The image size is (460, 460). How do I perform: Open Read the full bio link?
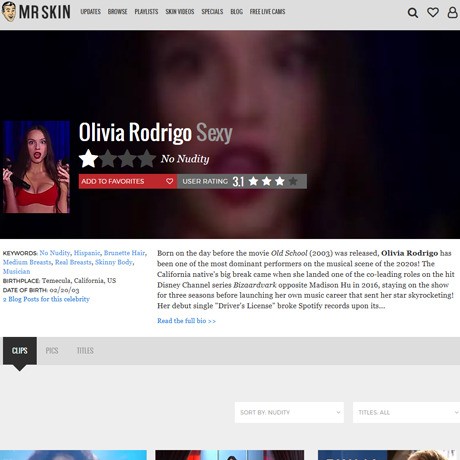[186, 321]
